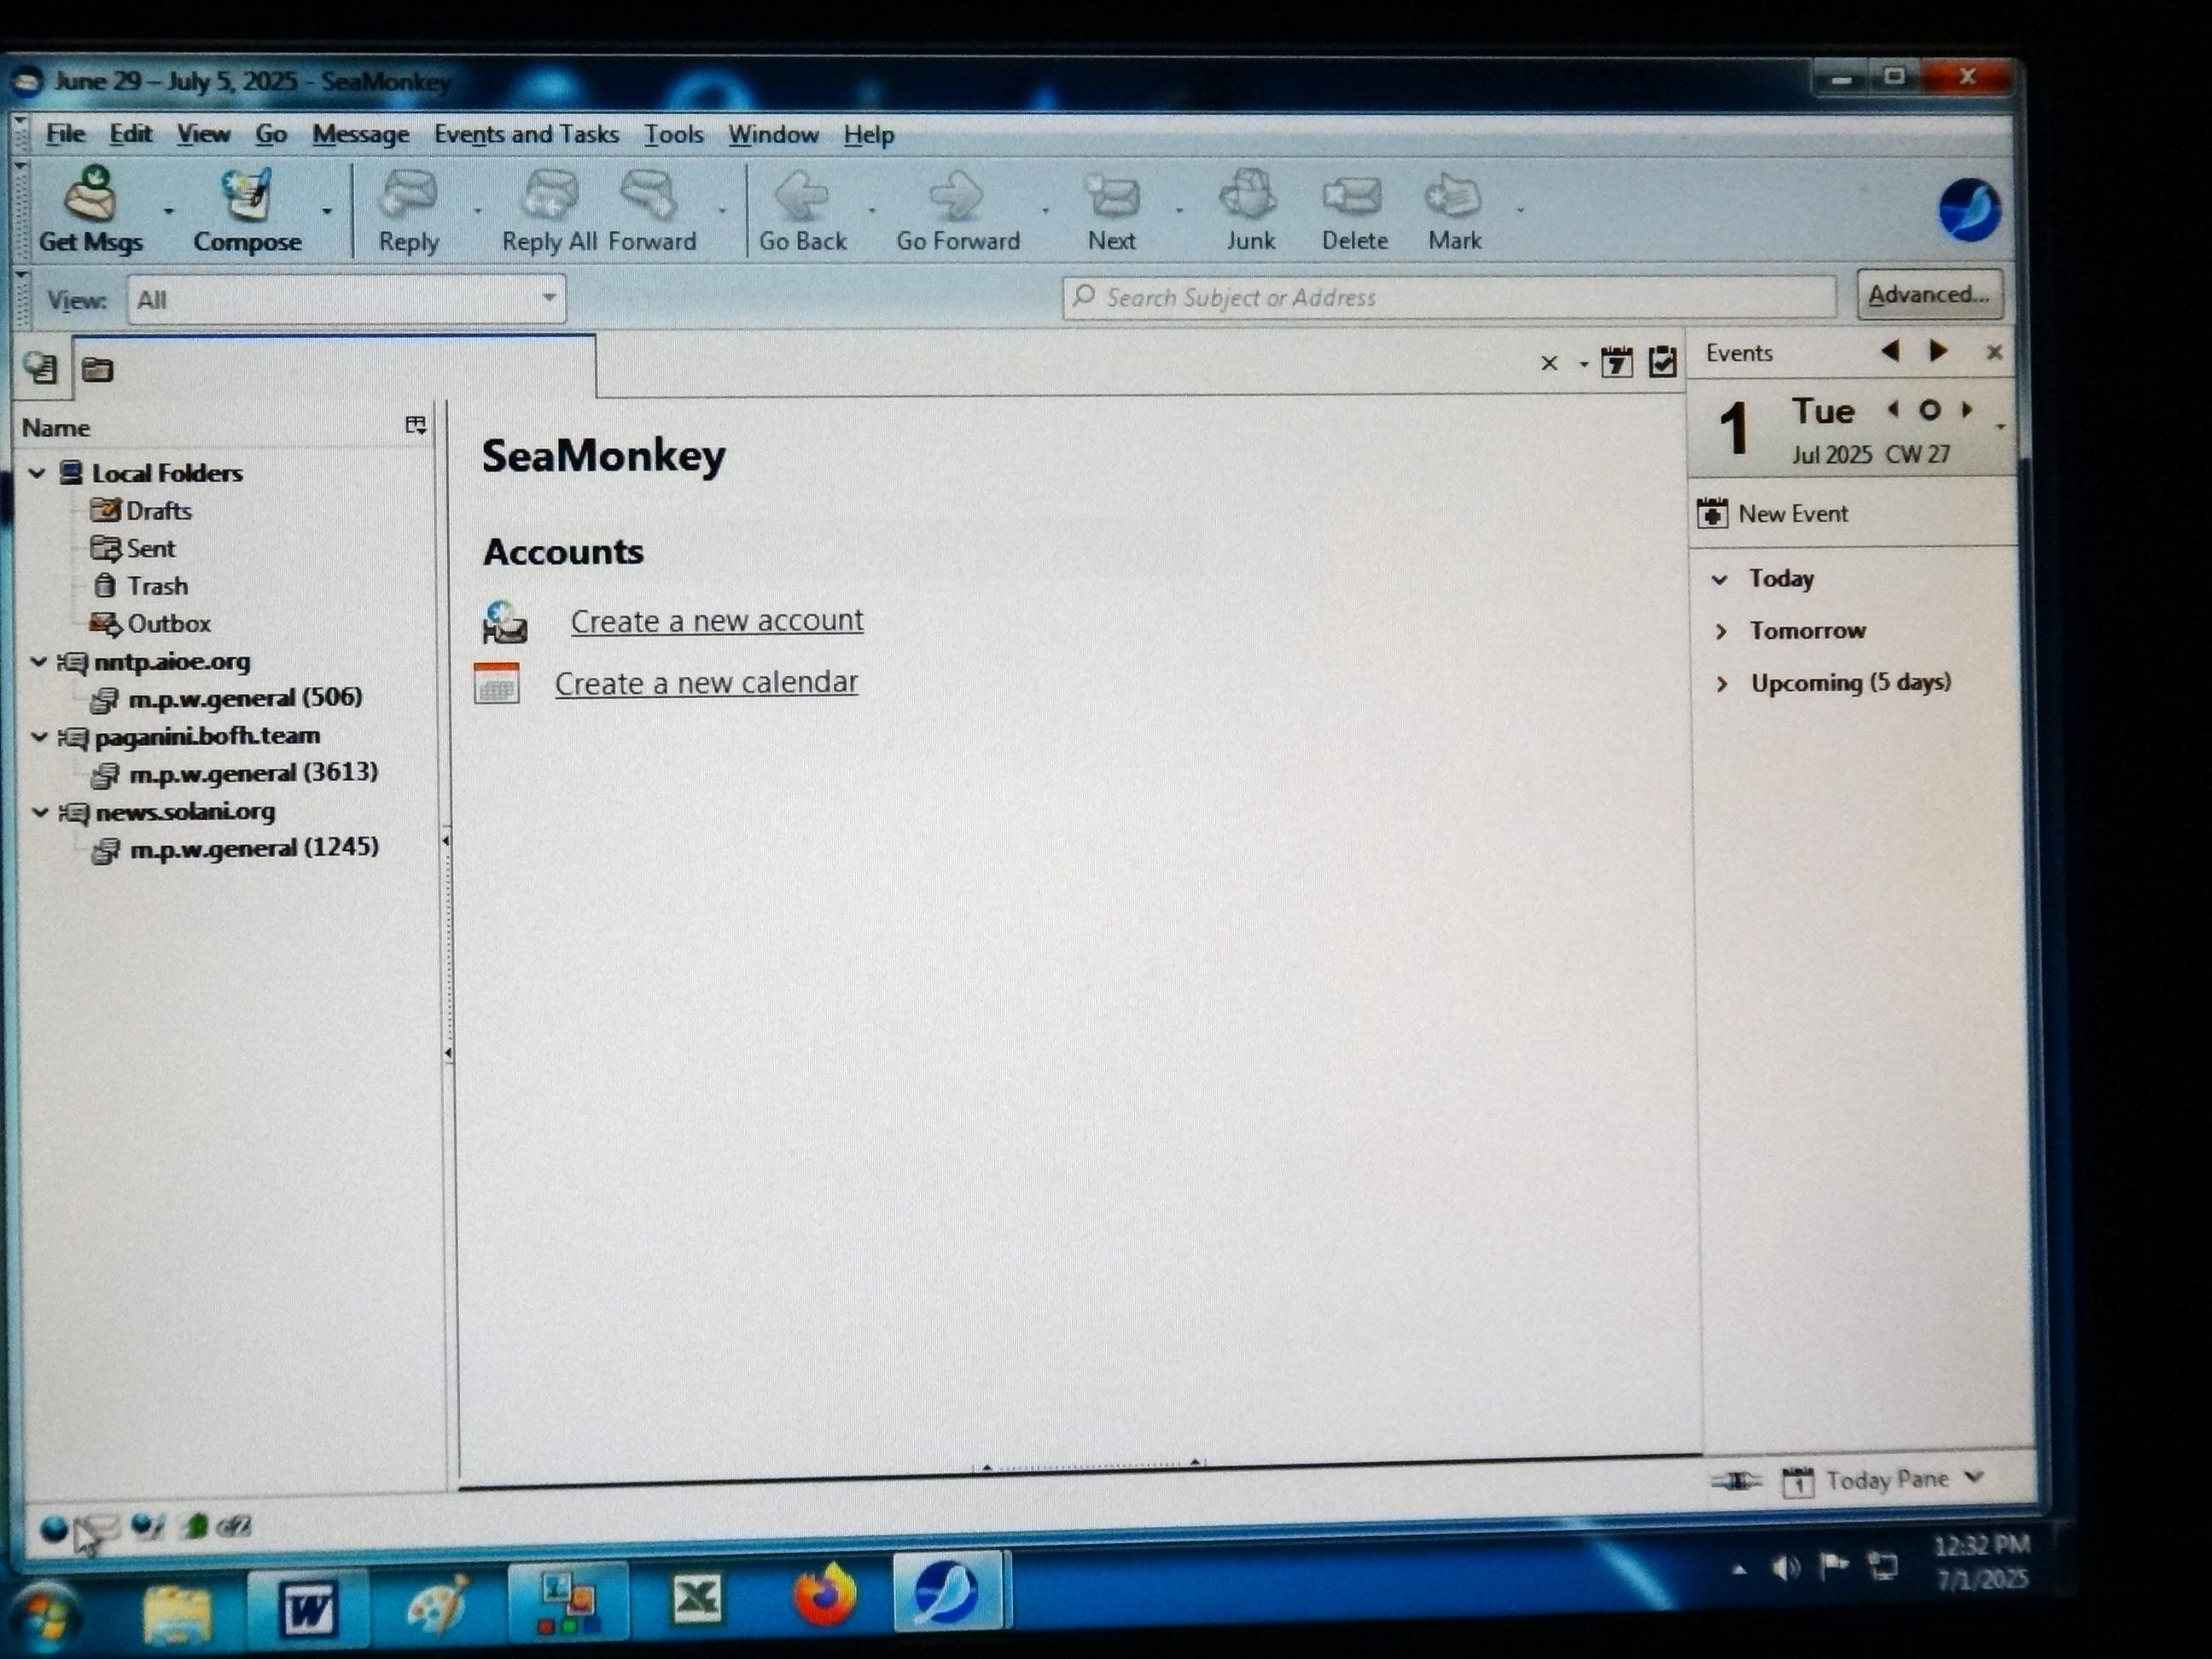This screenshot has height=1659, width=2212.
Task: Collapse the nntp.aioe.org account
Action: 38,661
